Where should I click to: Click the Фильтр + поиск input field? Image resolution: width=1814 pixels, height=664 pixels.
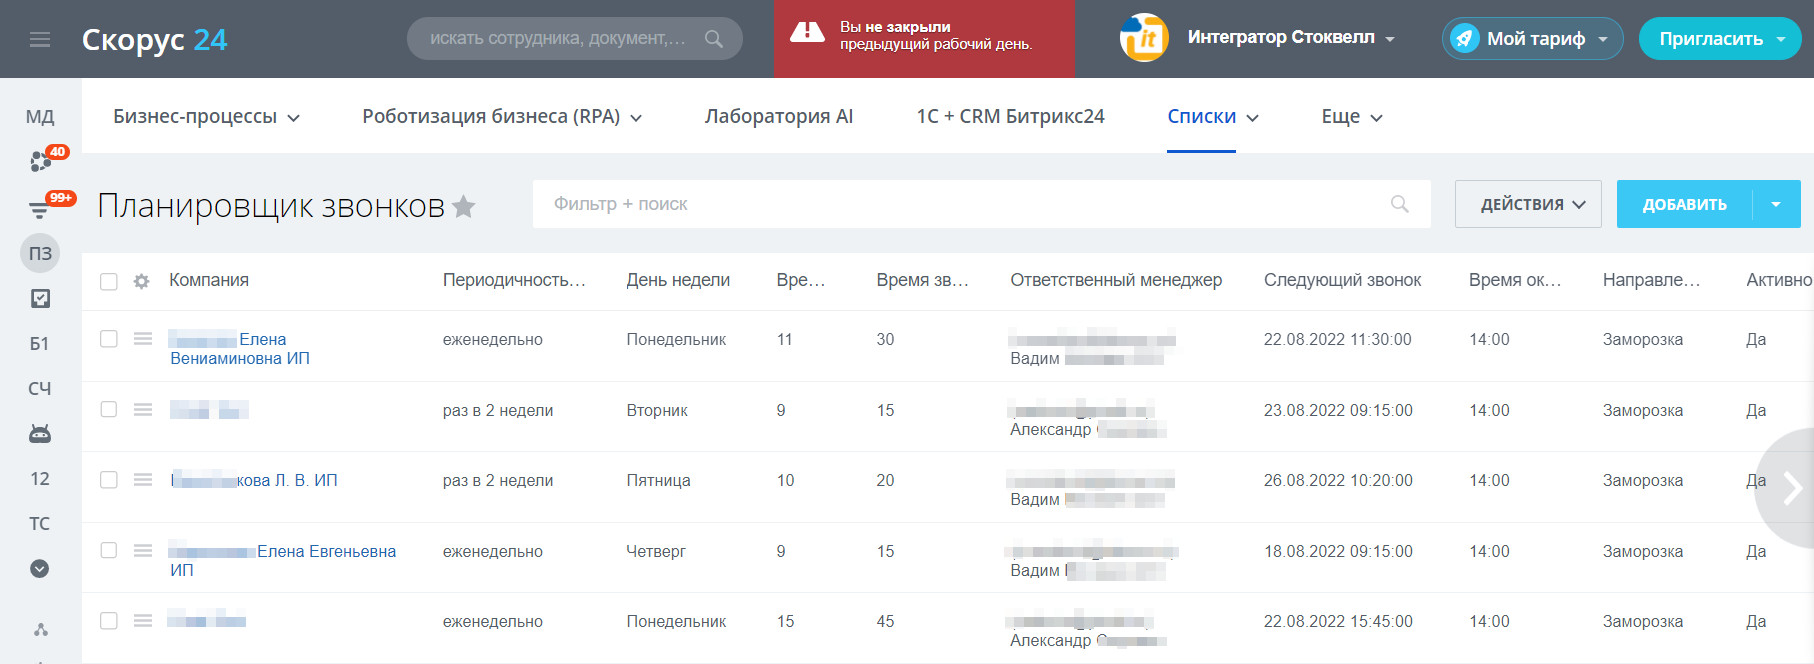pyautogui.click(x=960, y=204)
